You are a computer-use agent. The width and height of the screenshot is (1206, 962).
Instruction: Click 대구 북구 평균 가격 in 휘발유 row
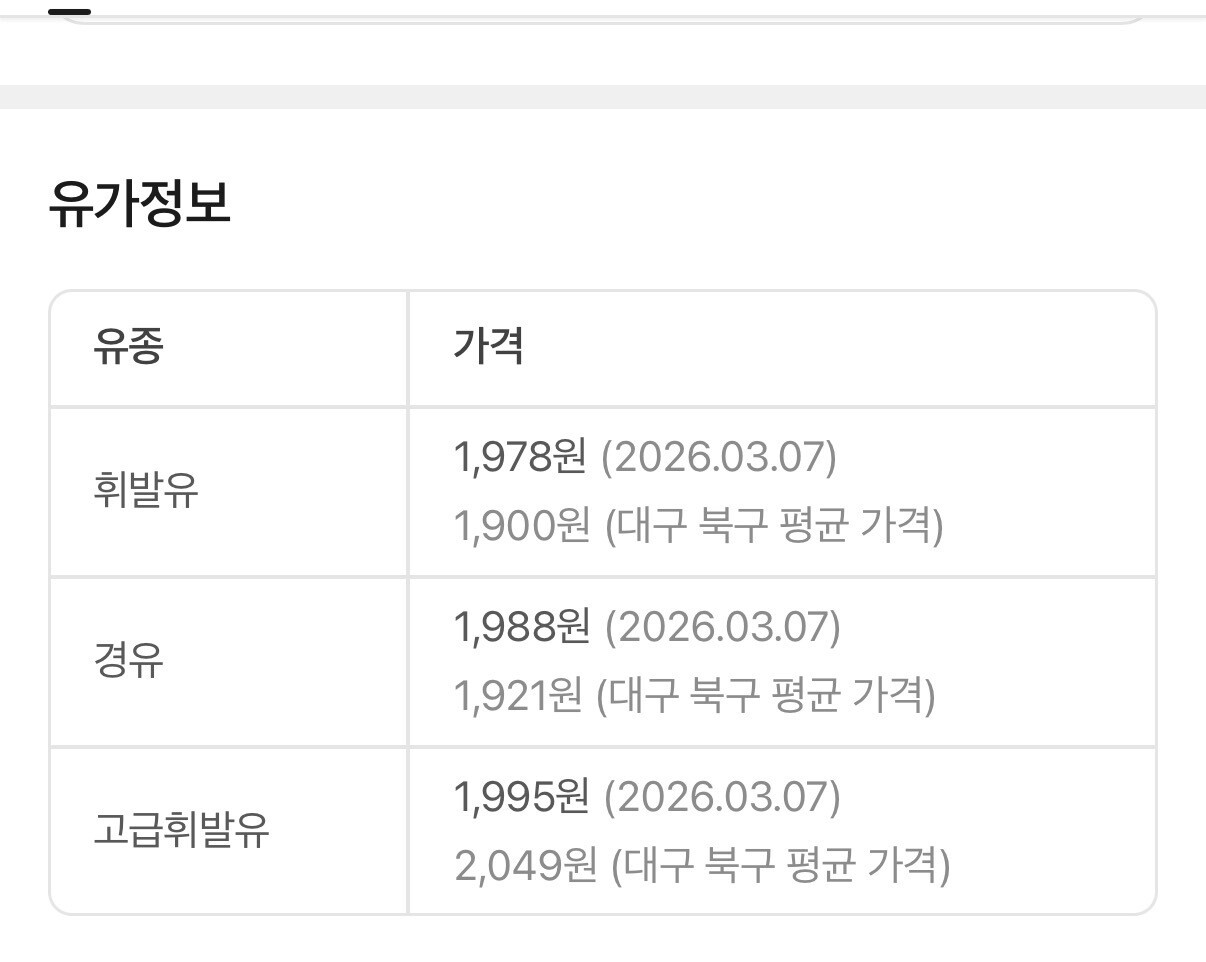coord(775,526)
